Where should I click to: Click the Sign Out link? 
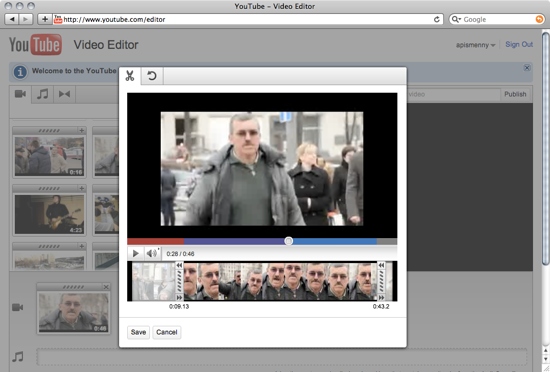click(x=519, y=45)
